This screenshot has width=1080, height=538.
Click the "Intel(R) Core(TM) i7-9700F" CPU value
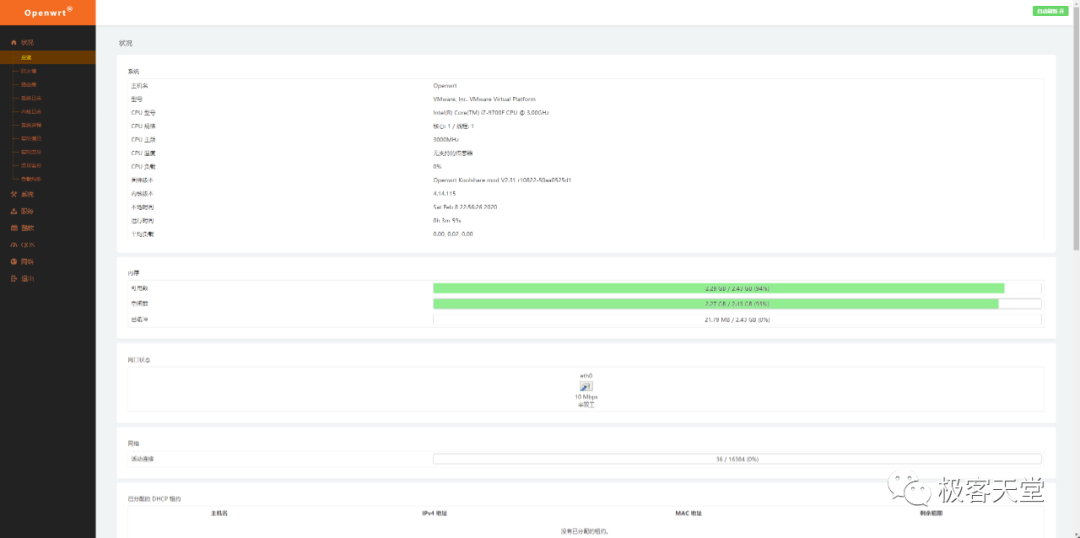491,112
